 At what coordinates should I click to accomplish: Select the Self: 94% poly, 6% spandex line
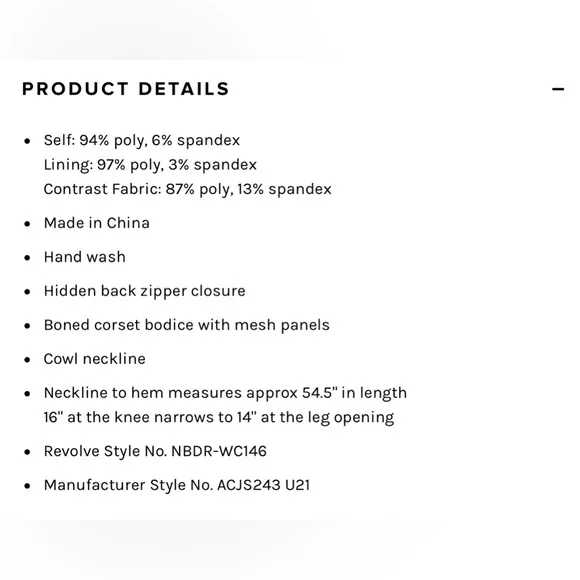142,141
